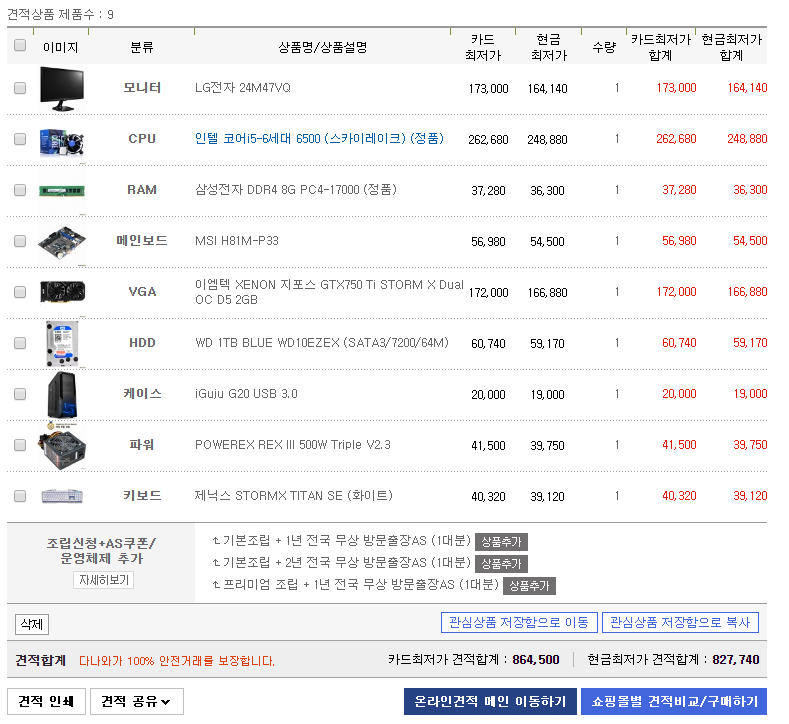Click iGuju G20 USB 3.0 product name
Screen dimensions: 789x724
coord(246,393)
